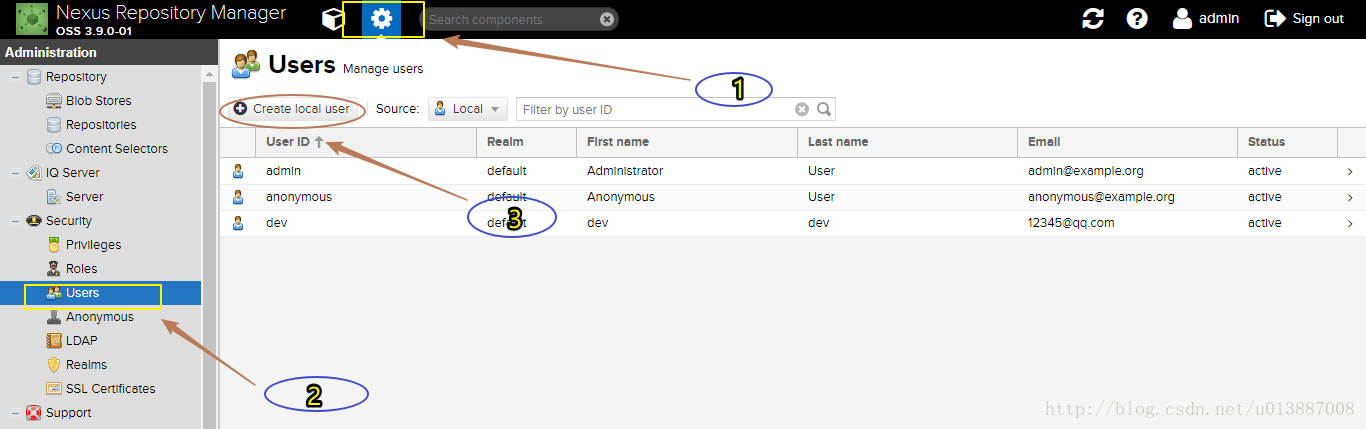1366x429 pixels.
Task: Sort by the First name column
Action: click(686, 142)
